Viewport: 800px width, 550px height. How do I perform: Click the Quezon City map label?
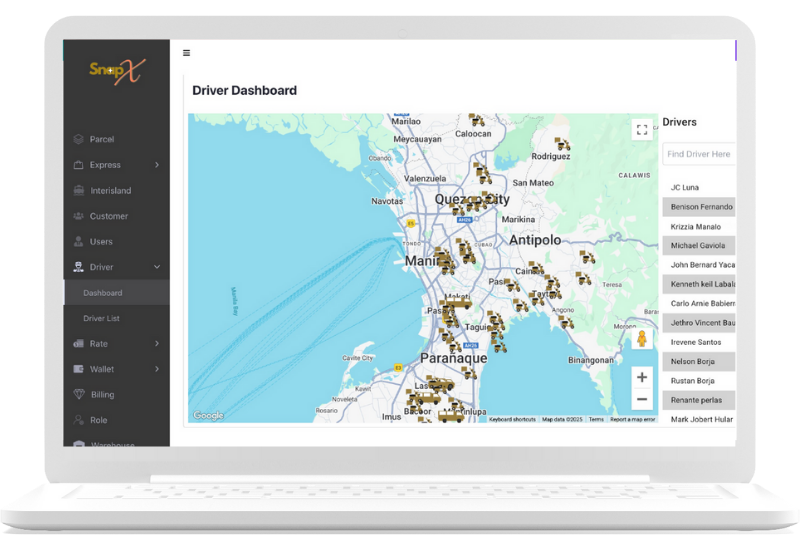472,199
